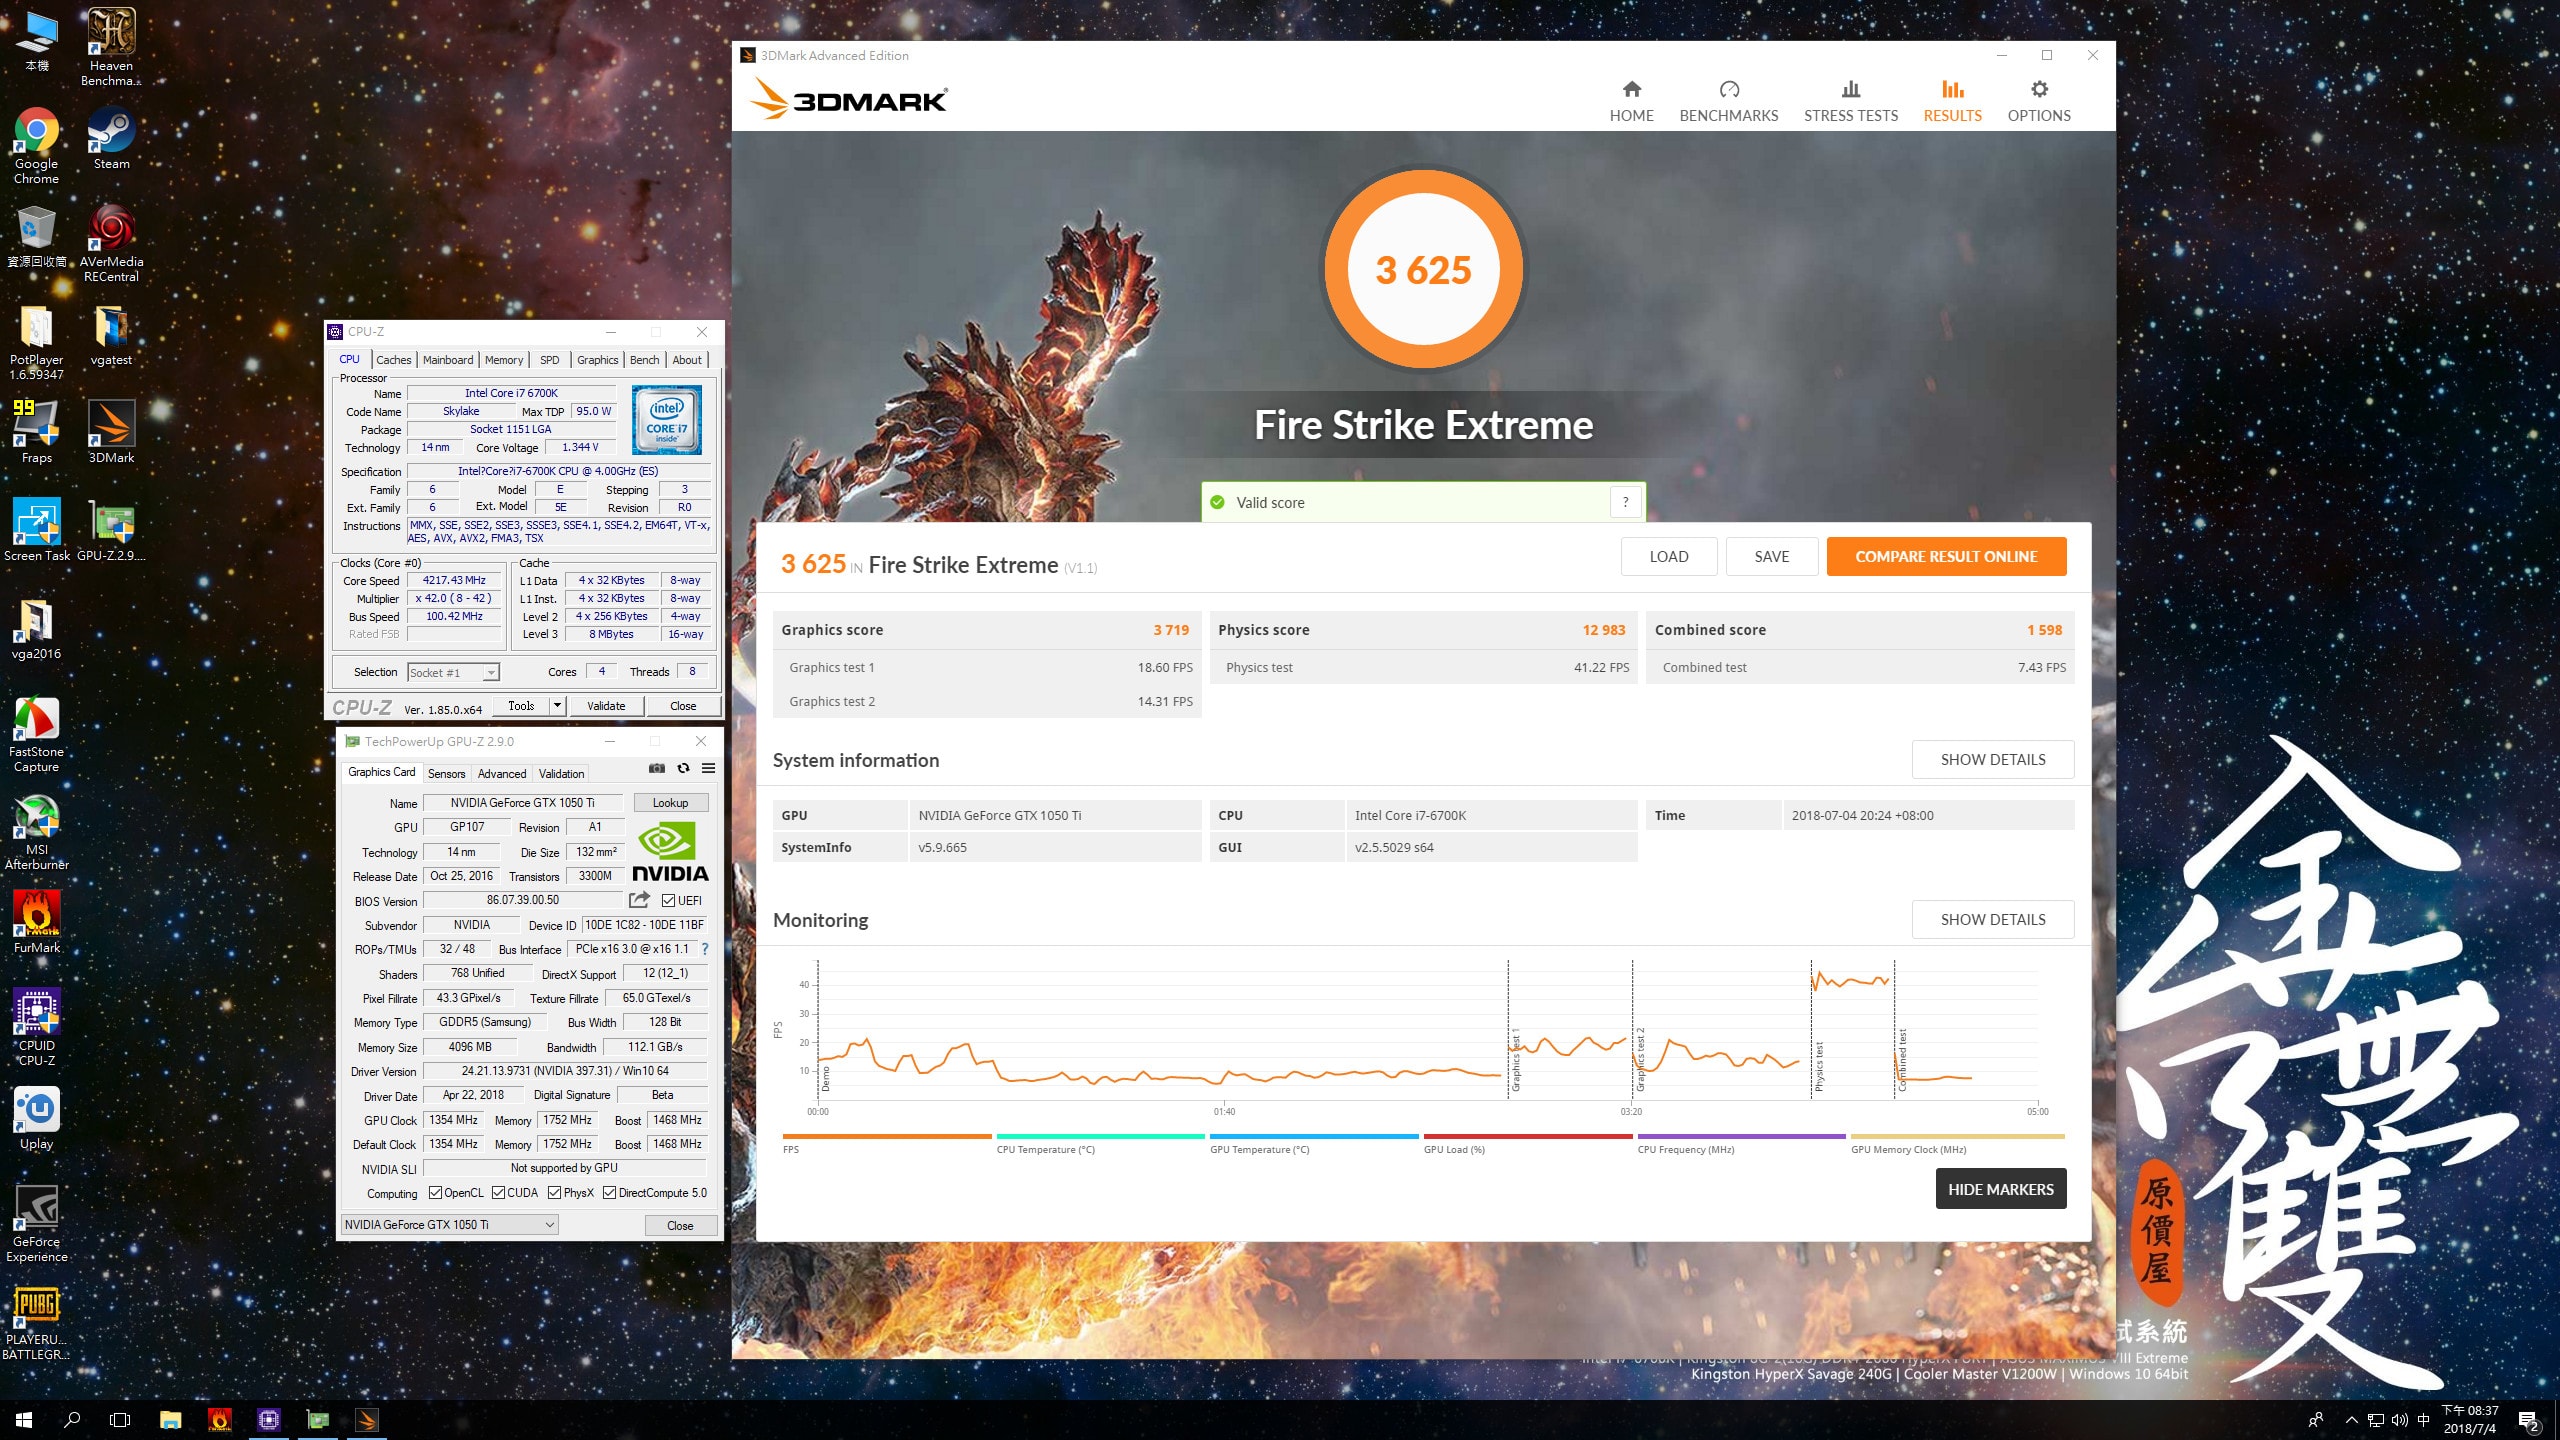This screenshot has width=2560, height=1440.
Task: Open the Bench tab in CPU-Z
Action: click(644, 360)
